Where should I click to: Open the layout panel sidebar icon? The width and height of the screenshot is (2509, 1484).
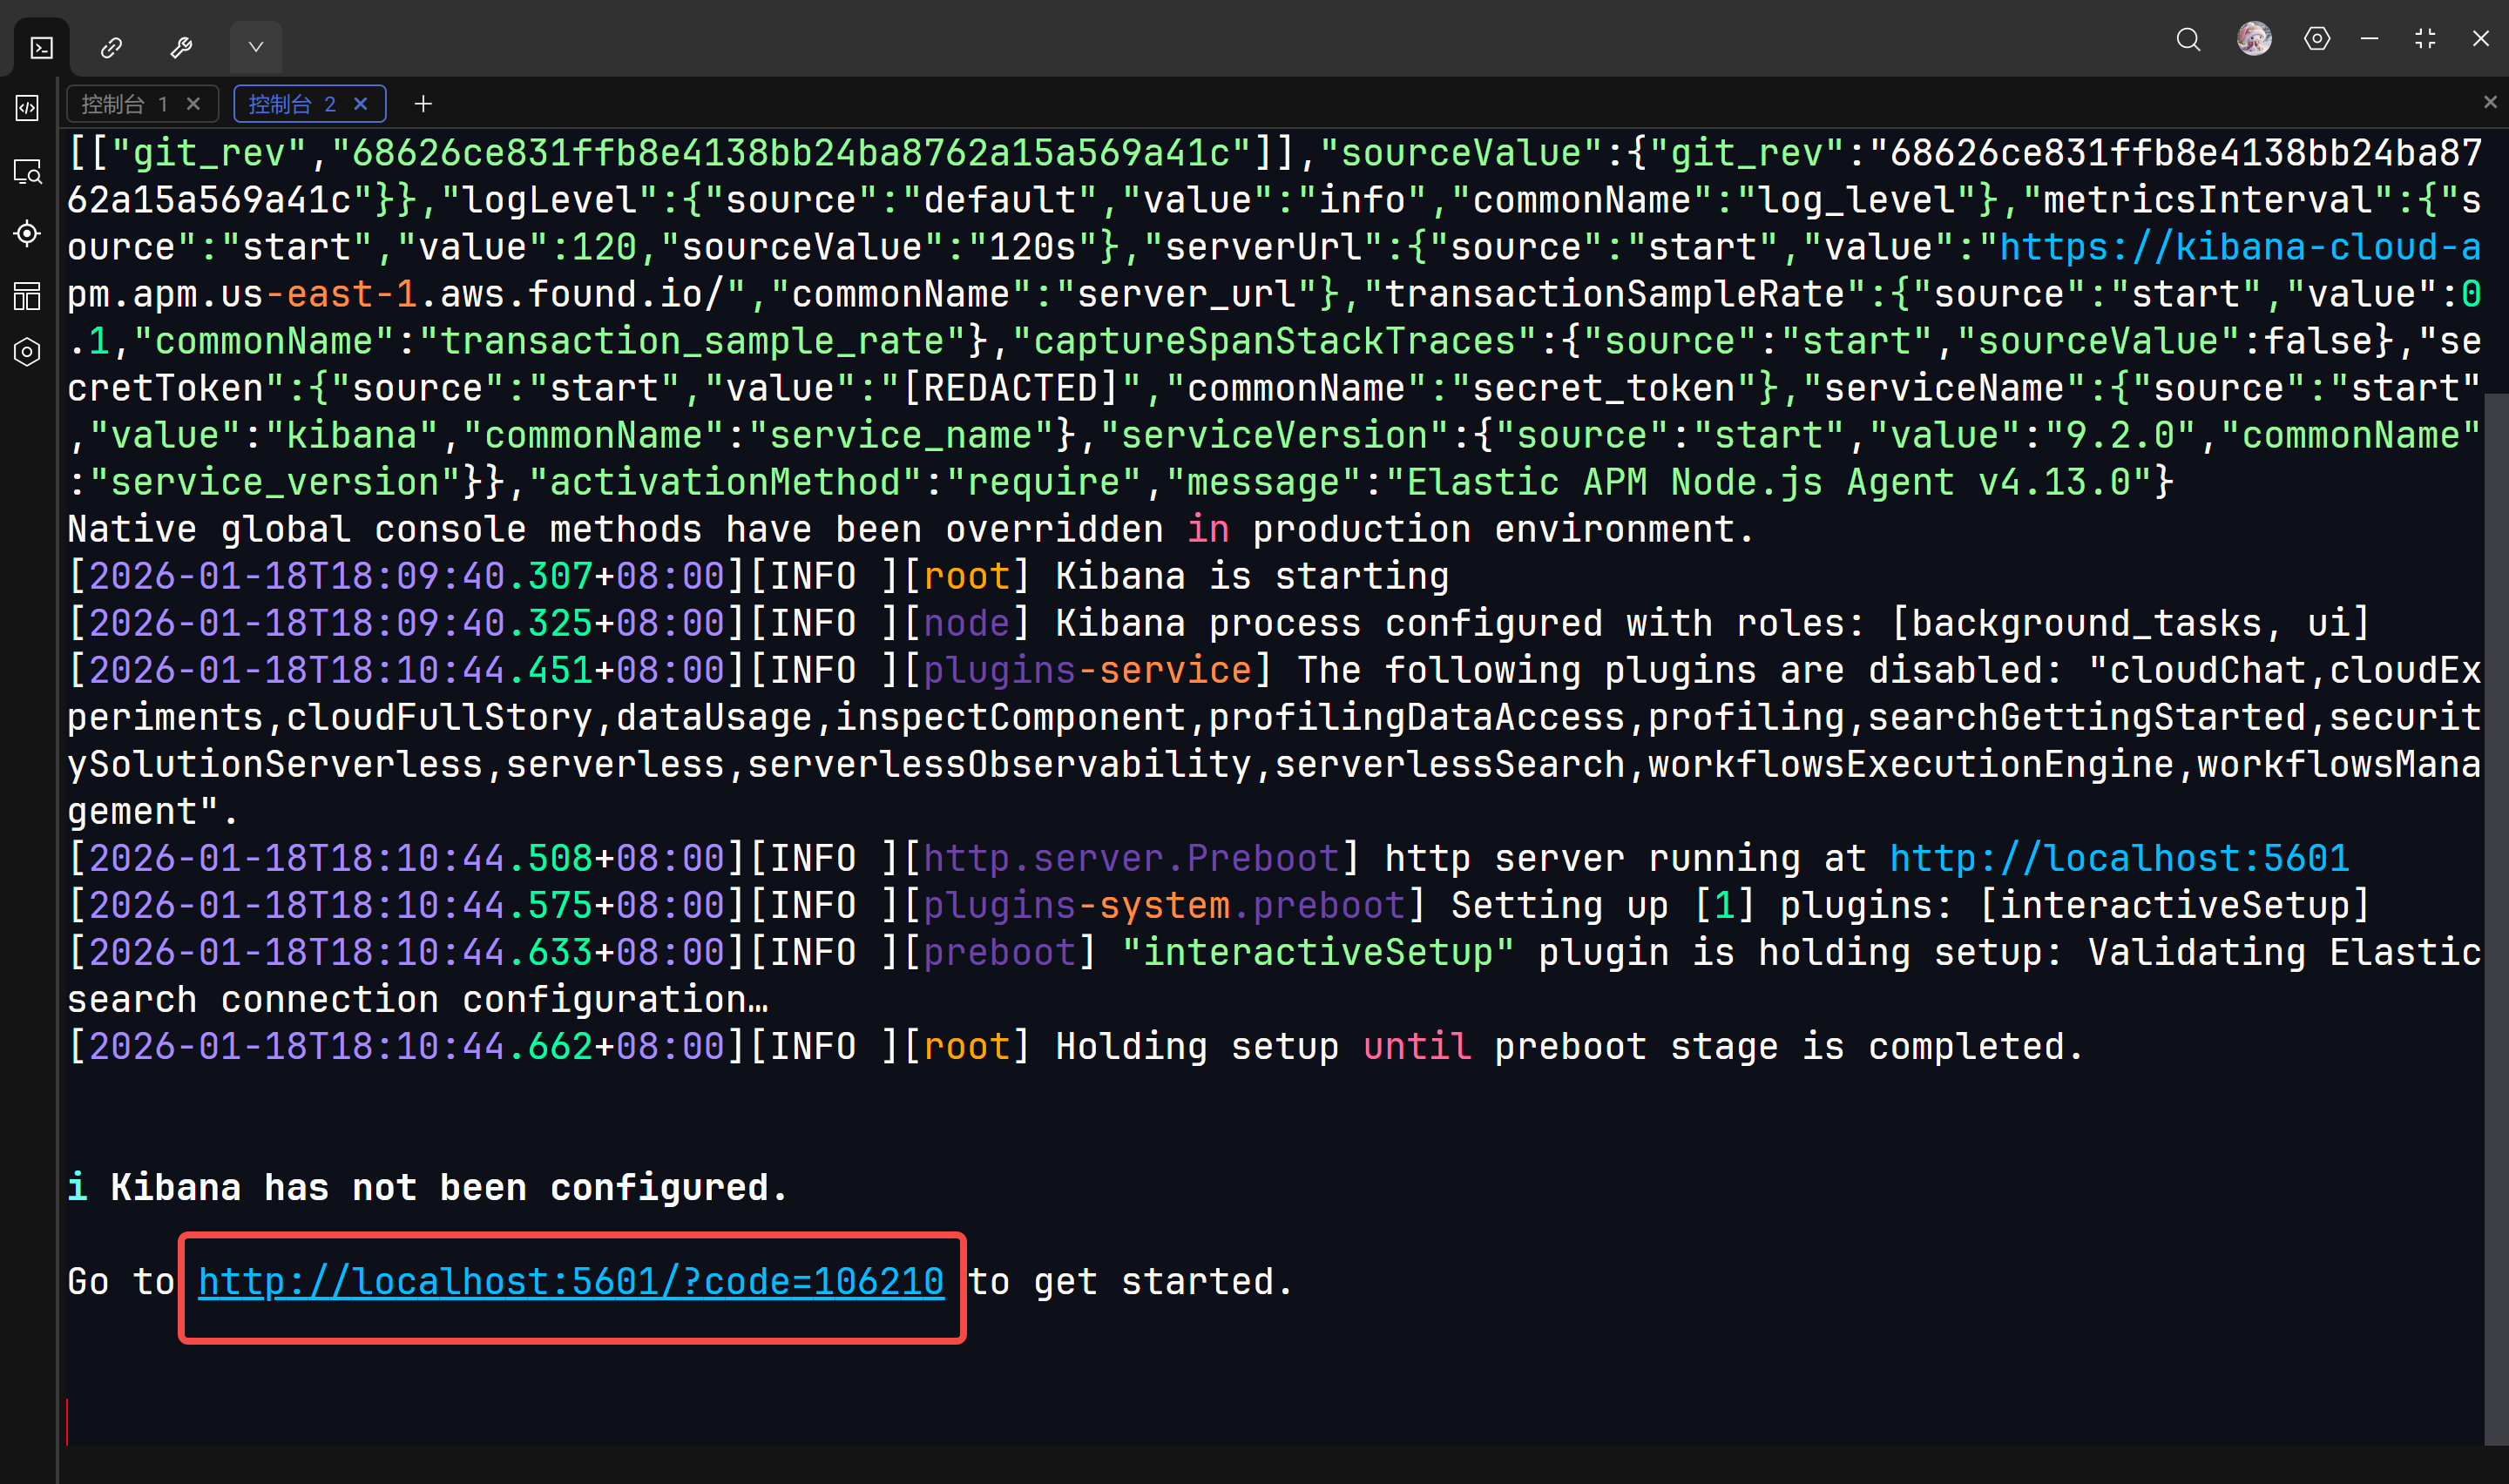pos(27,295)
